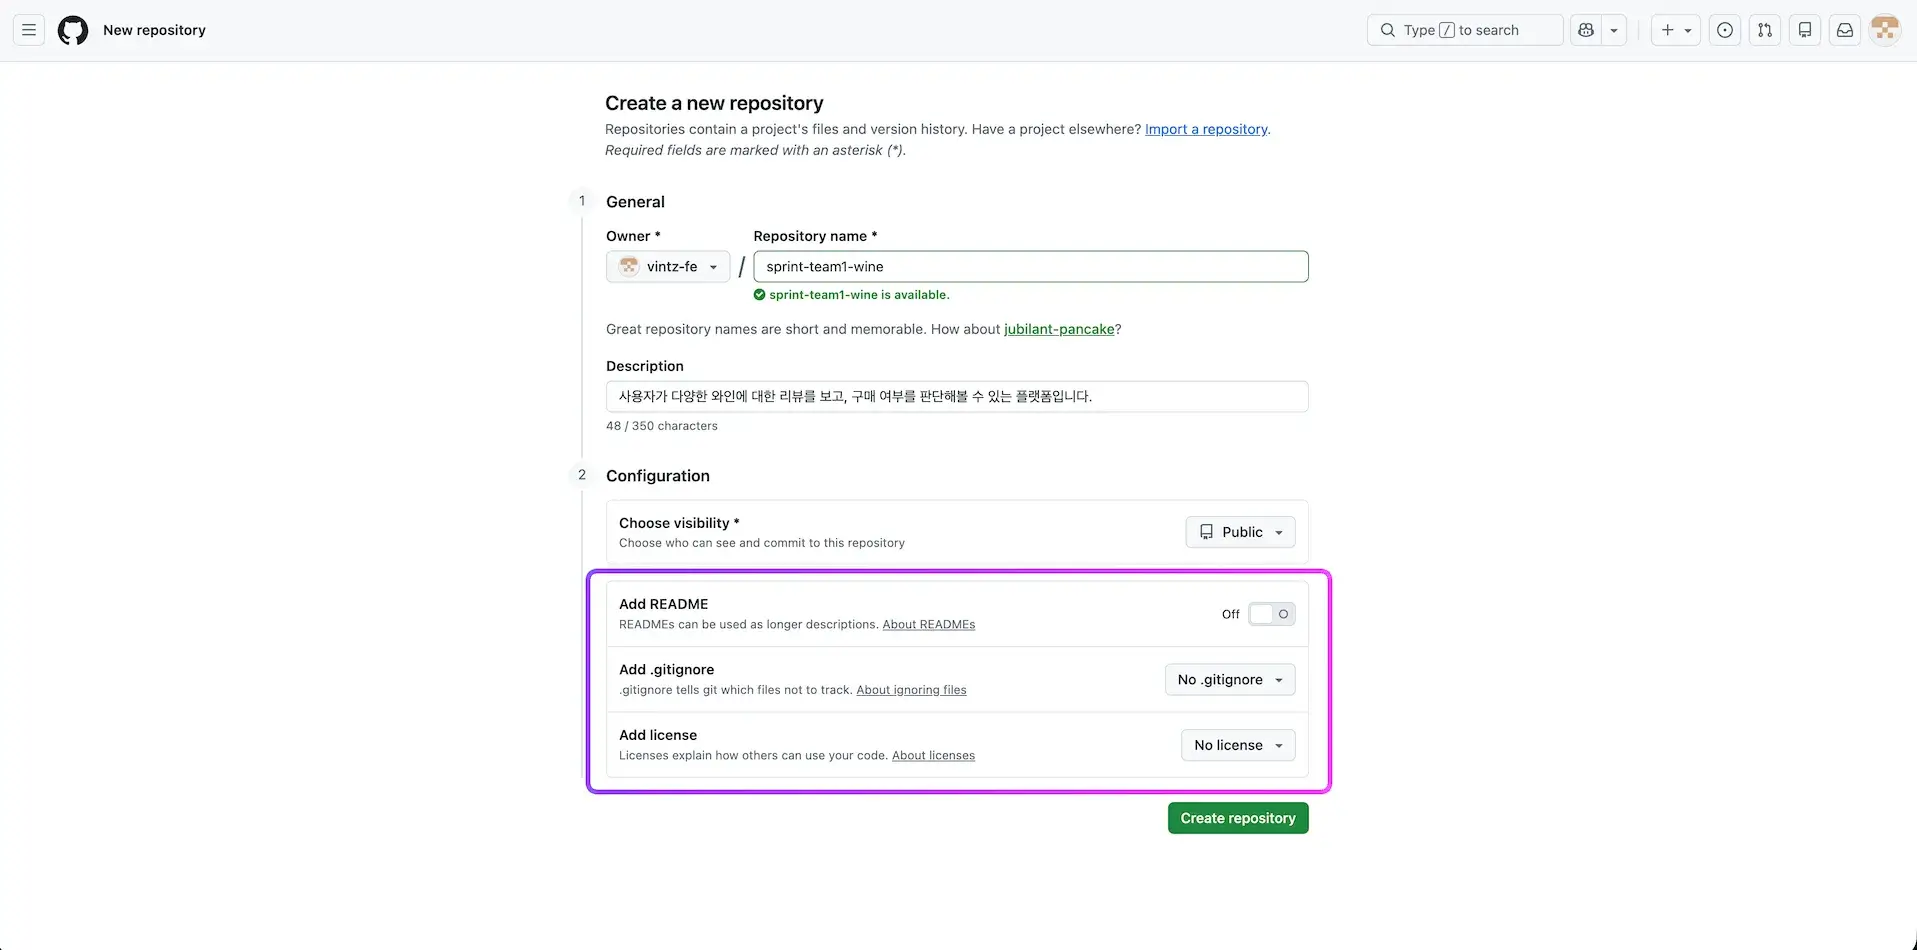Expand the Copilot dropdown arrow
1917x950 pixels.
point(1614,30)
